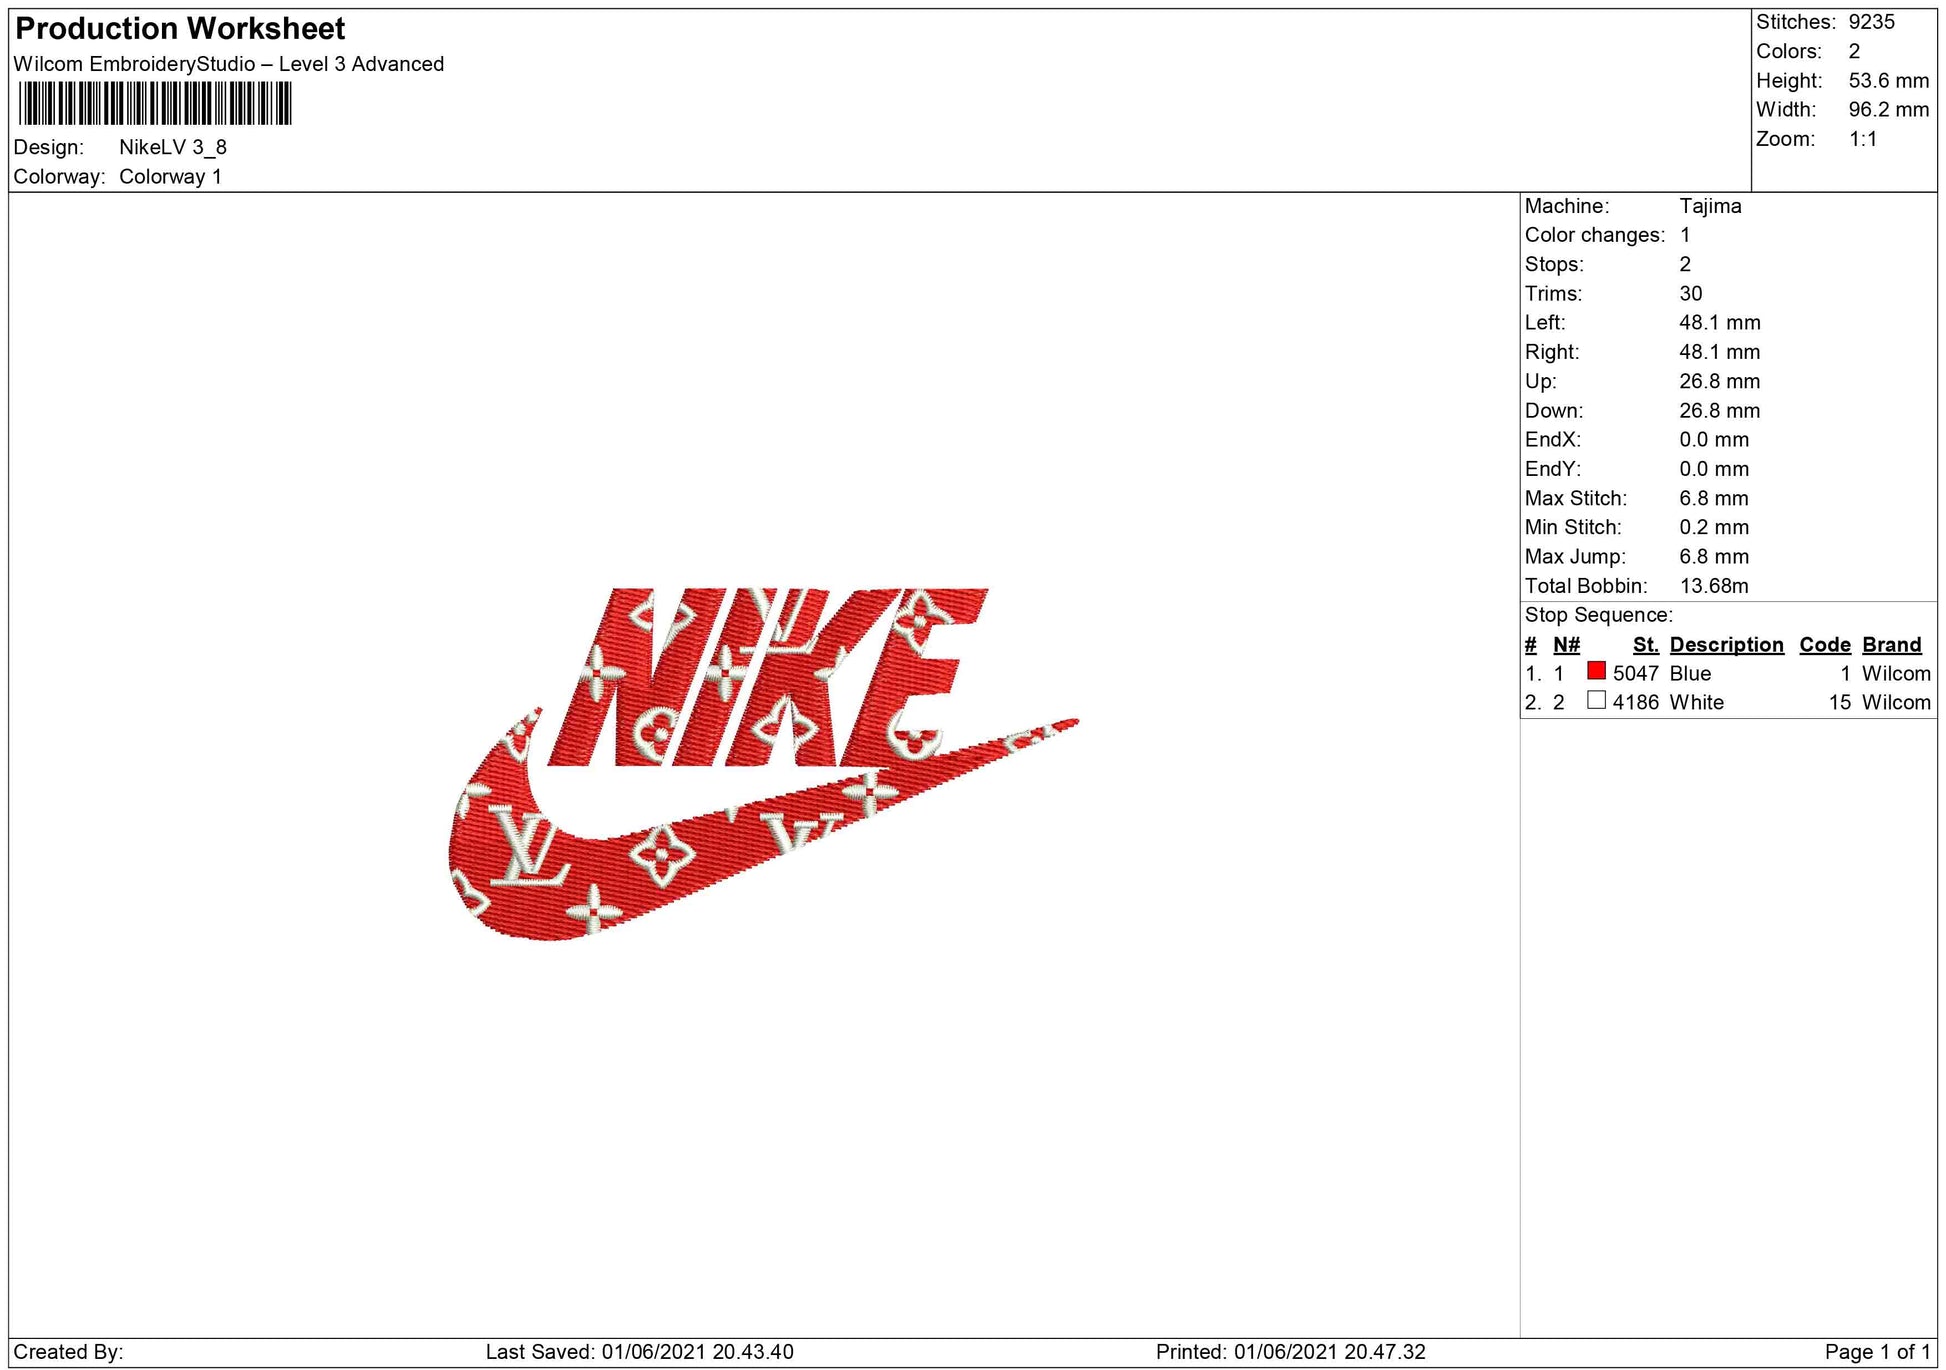Click the Zoom 1:1 value
This screenshot has height=1370, width=1946.
point(1862,139)
